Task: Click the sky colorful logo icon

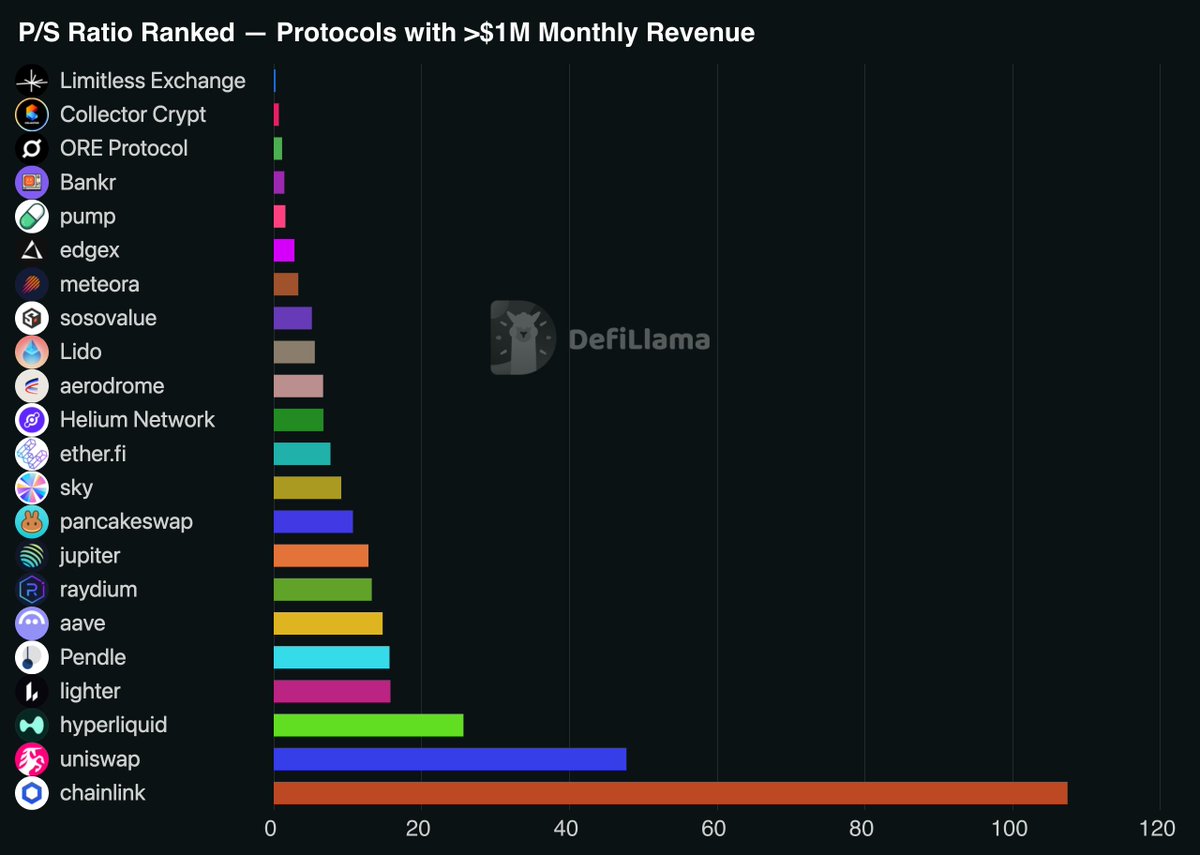Action: point(32,488)
